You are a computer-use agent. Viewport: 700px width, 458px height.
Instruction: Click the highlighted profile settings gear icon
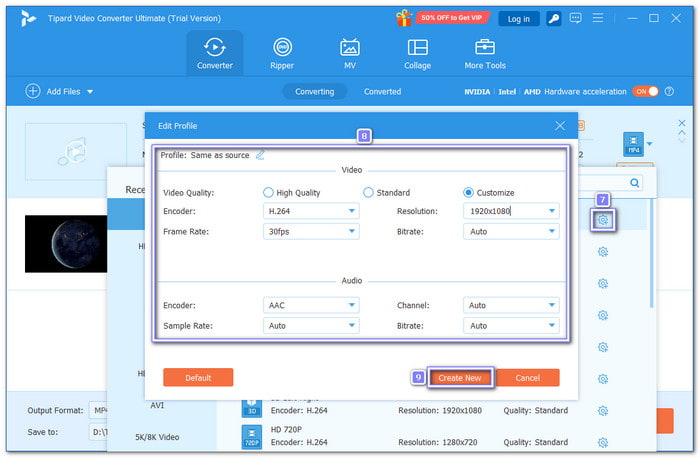tap(603, 220)
